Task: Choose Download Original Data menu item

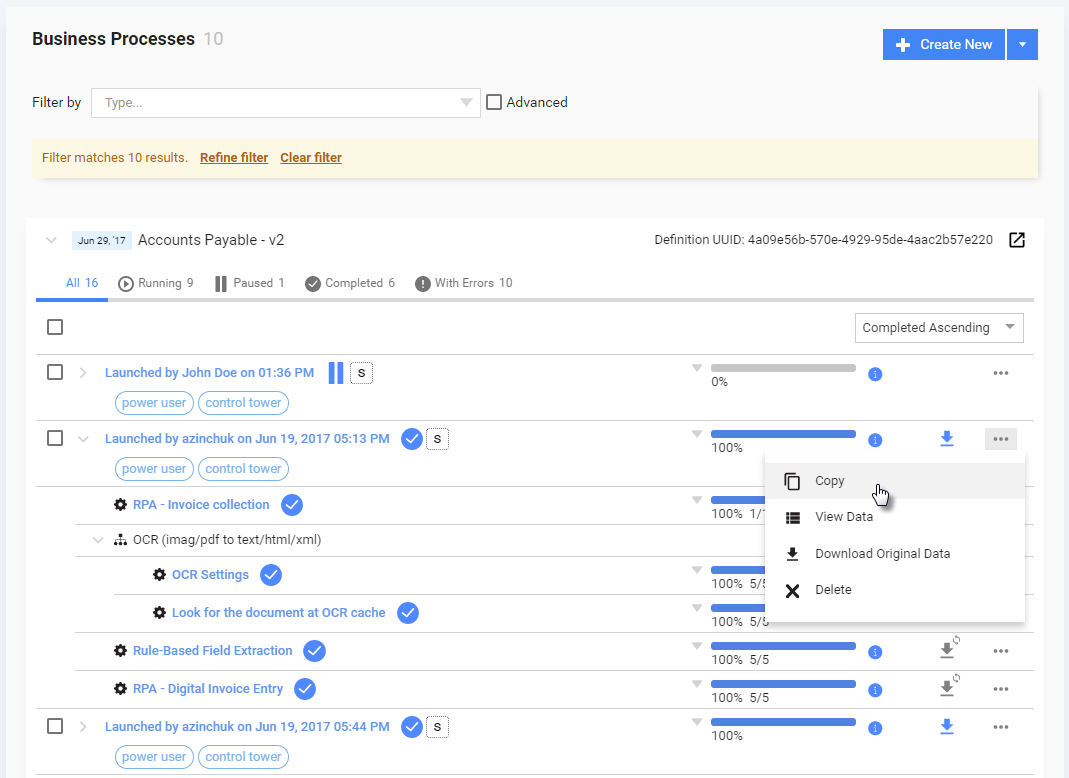Action: click(x=895, y=554)
